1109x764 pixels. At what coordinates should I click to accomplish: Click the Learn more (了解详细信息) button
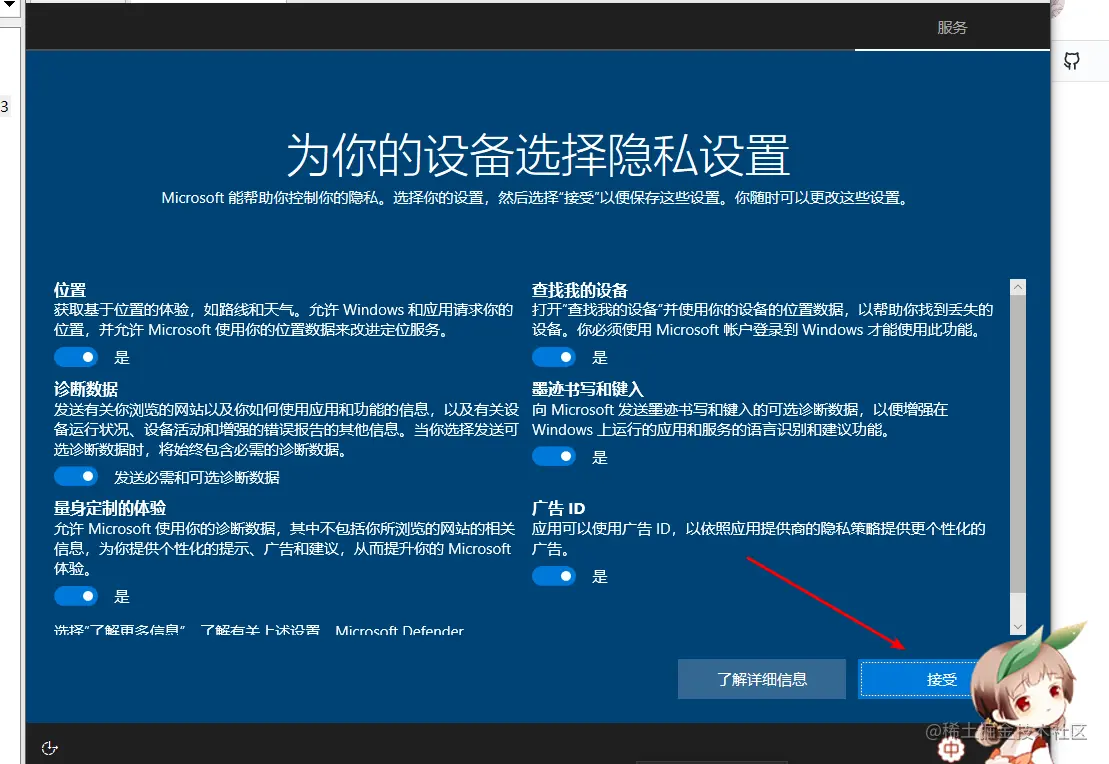click(762, 679)
